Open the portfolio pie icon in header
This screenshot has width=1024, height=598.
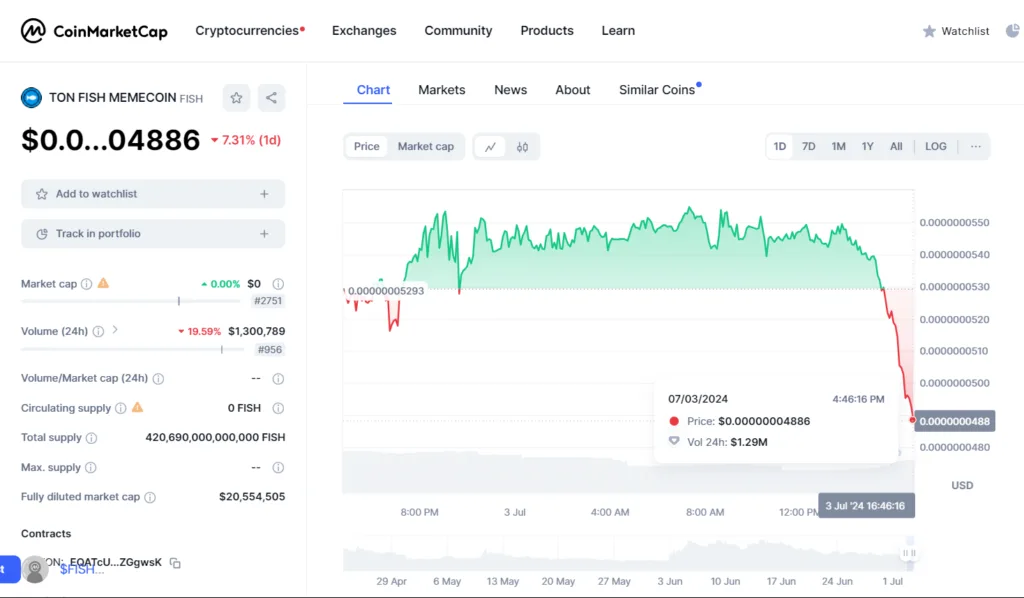pos(1012,31)
